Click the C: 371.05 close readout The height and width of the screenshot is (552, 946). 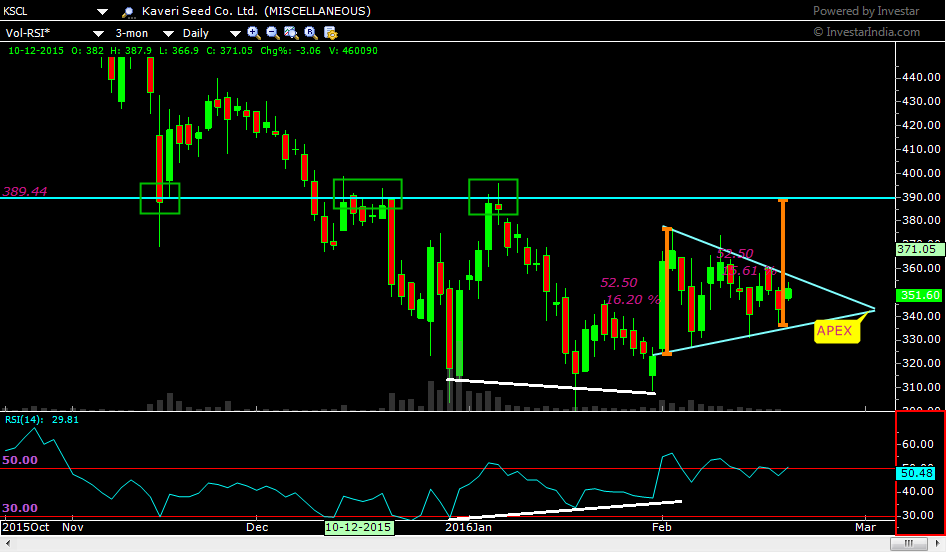[229, 51]
